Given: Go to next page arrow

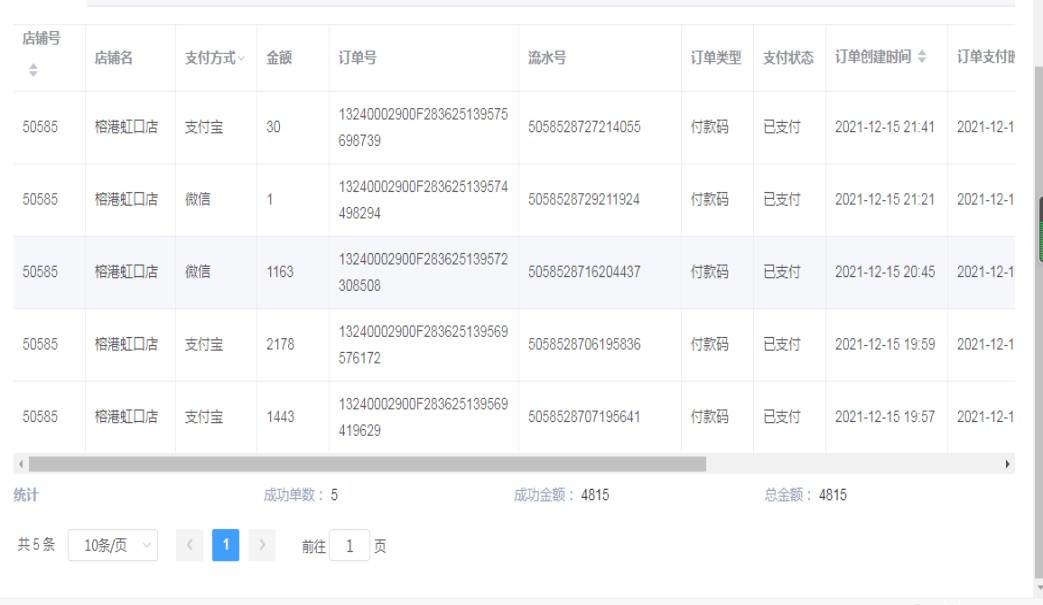Looking at the screenshot, I should [262, 545].
